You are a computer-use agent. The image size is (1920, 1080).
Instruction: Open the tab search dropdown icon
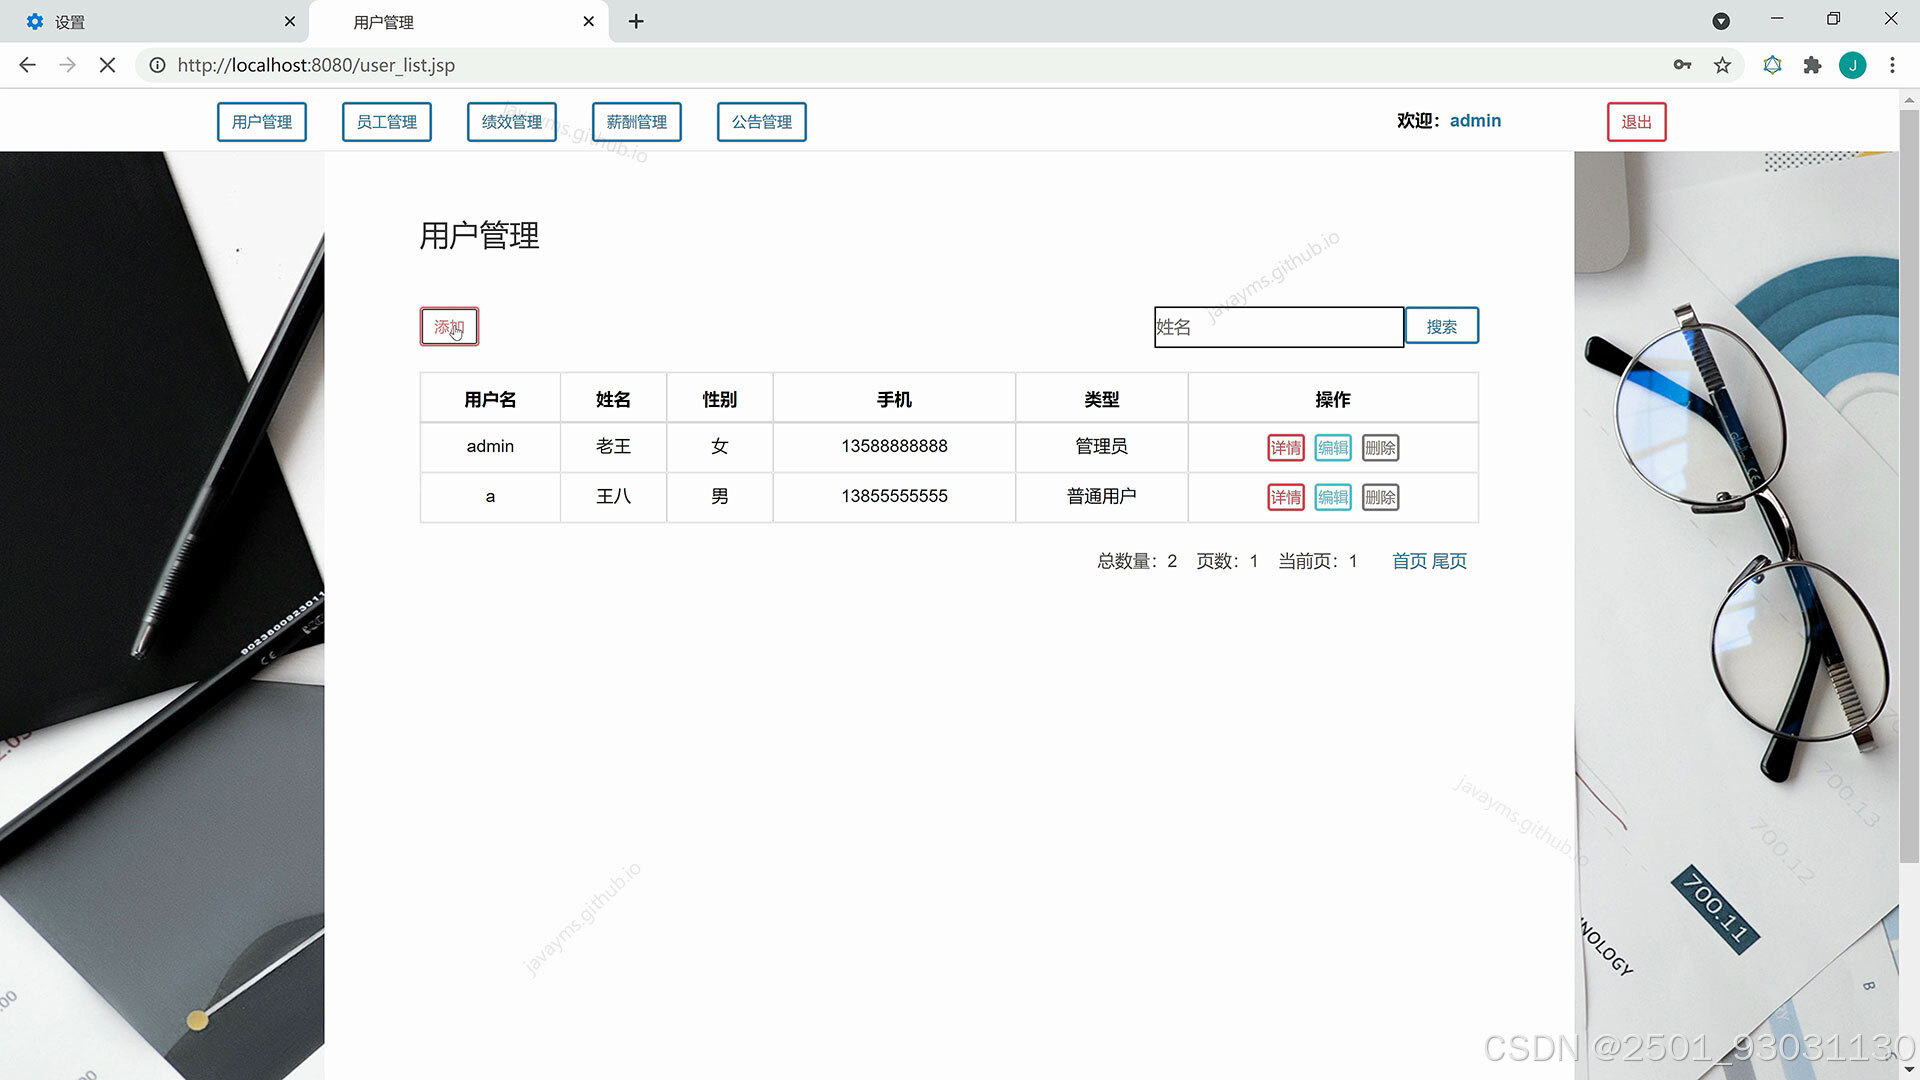[1721, 21]
